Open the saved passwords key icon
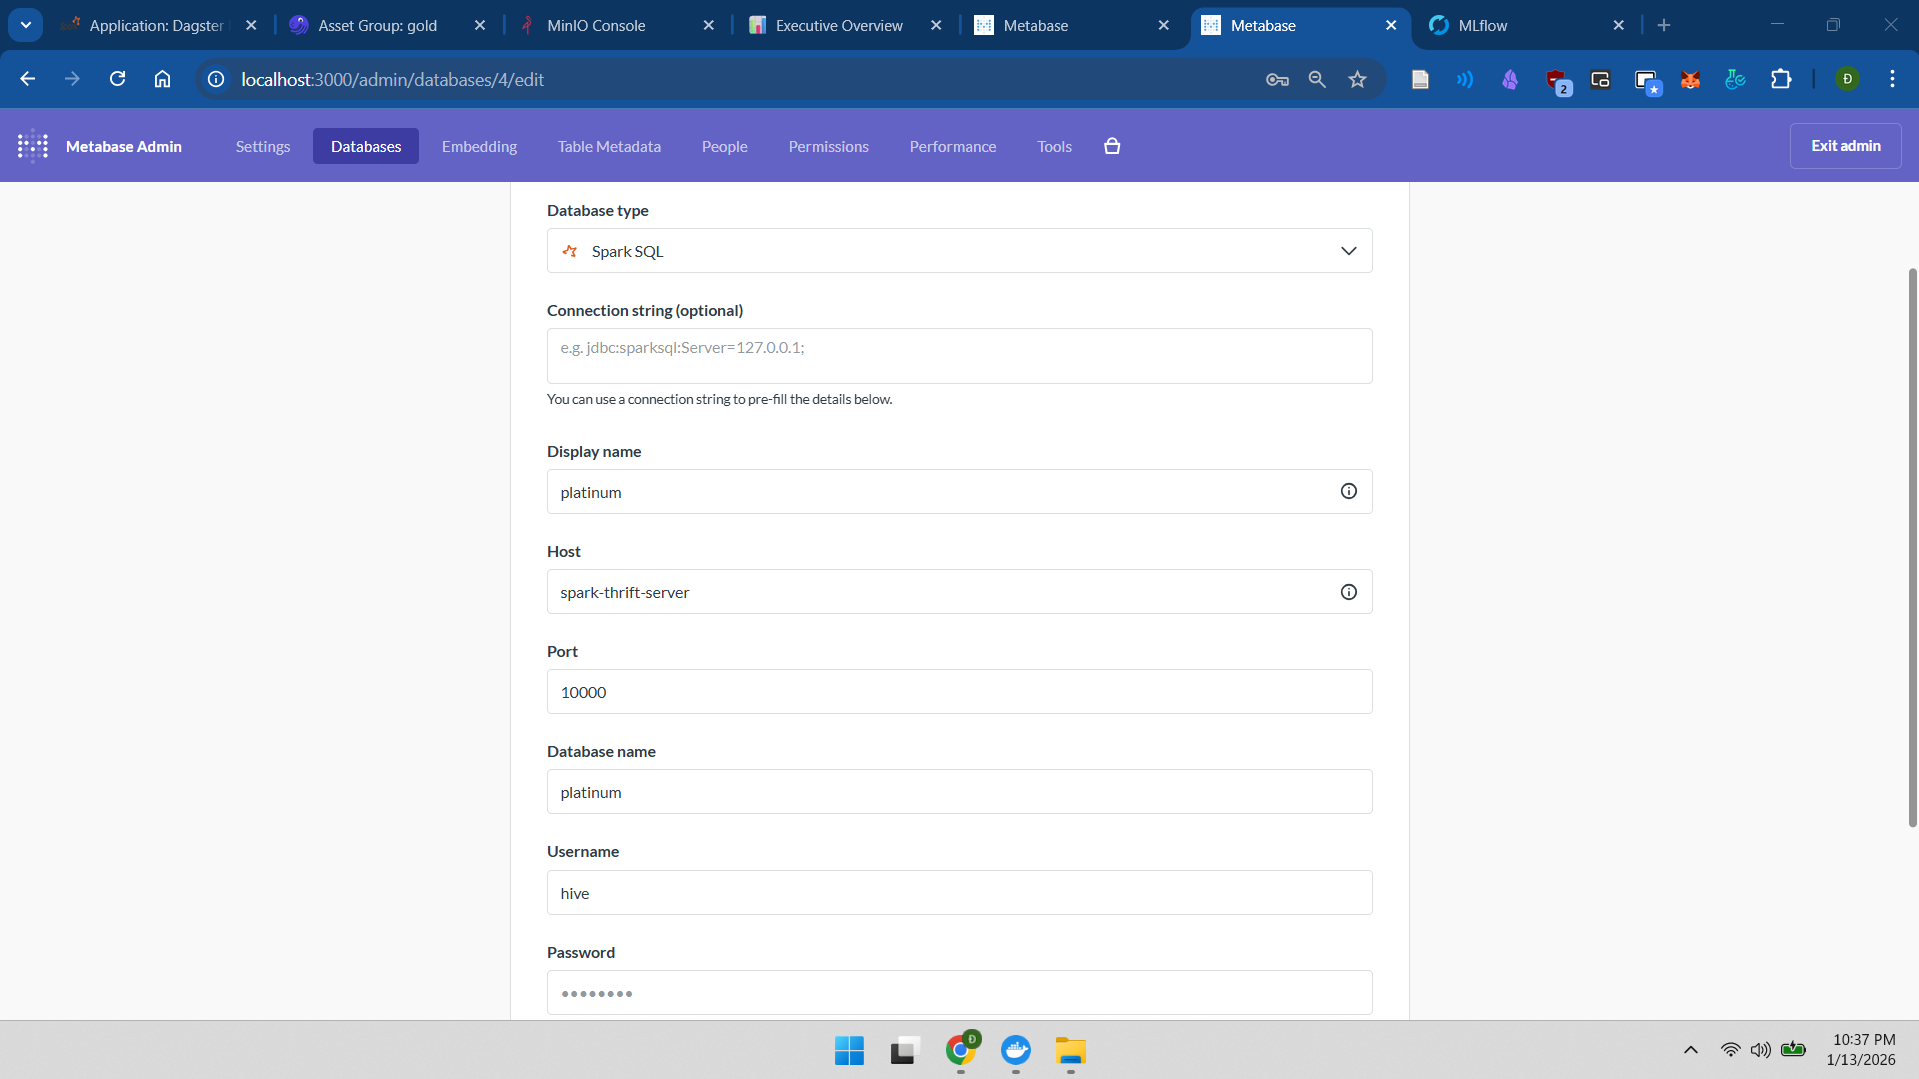 point(1277,79)
